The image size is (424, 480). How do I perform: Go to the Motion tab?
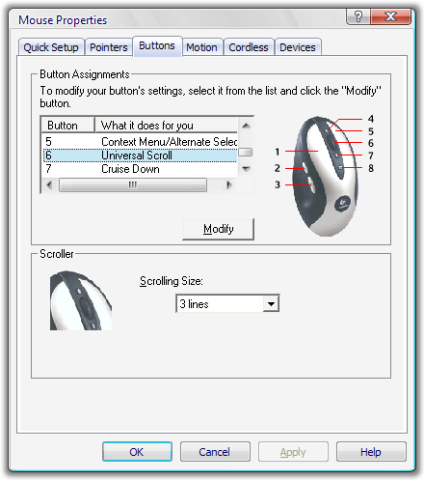[x=202, y=47]
